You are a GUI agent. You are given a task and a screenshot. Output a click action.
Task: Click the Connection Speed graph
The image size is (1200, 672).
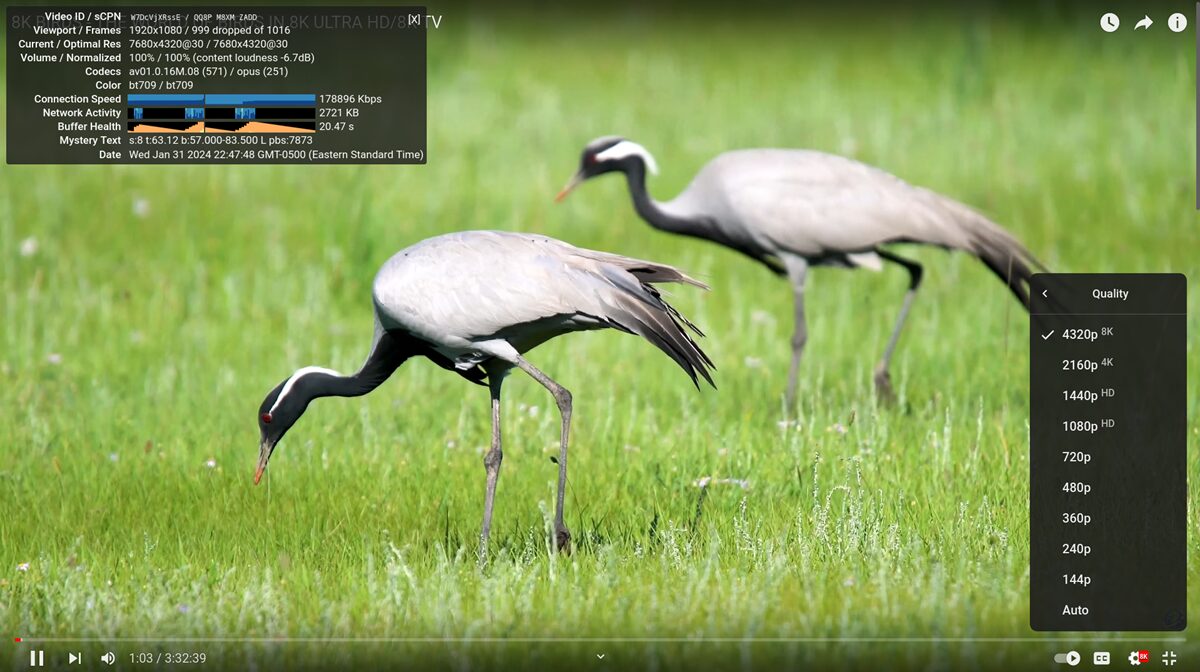(221, 99)
